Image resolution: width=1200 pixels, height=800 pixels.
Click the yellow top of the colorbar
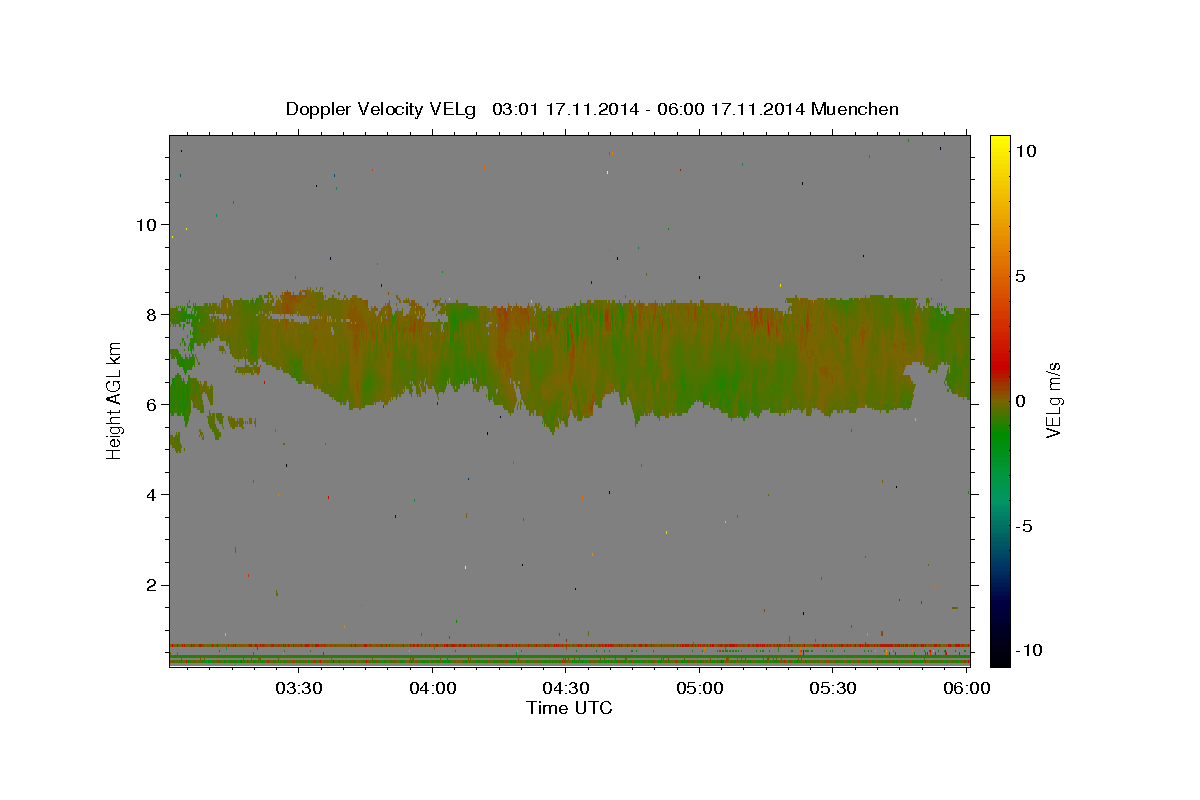(1000, 145)
